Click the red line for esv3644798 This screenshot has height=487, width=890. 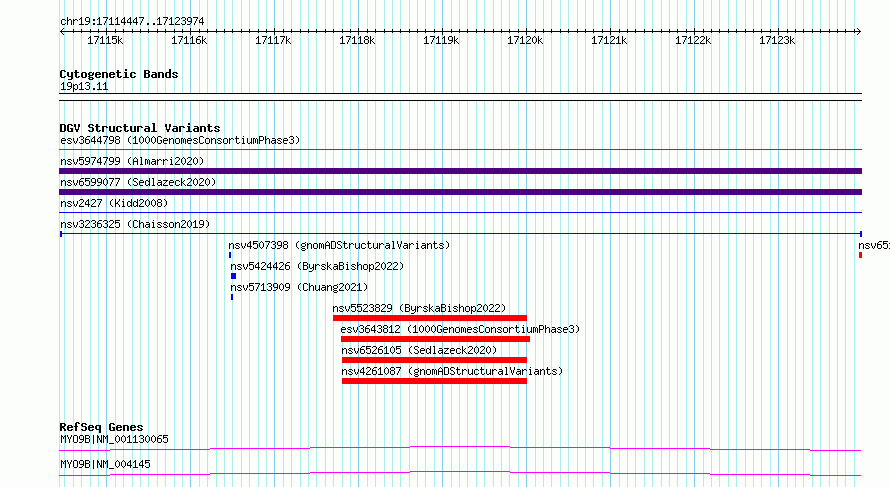click(x=460, y=150)
